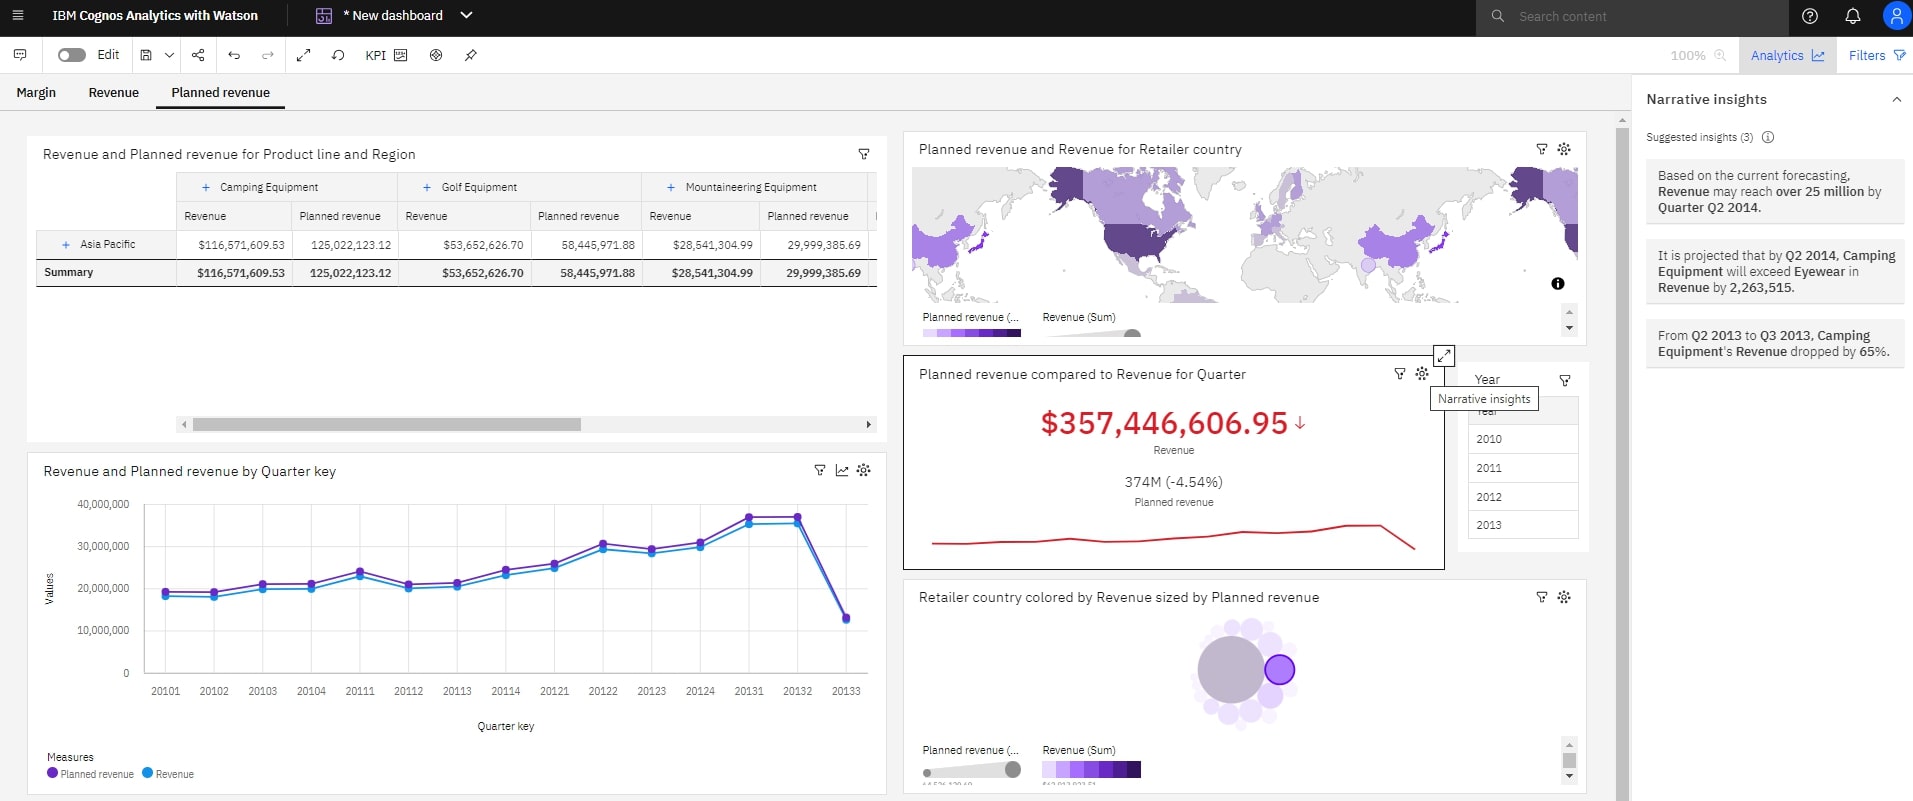Open the hamburger navigation menu

pos(18,16)
